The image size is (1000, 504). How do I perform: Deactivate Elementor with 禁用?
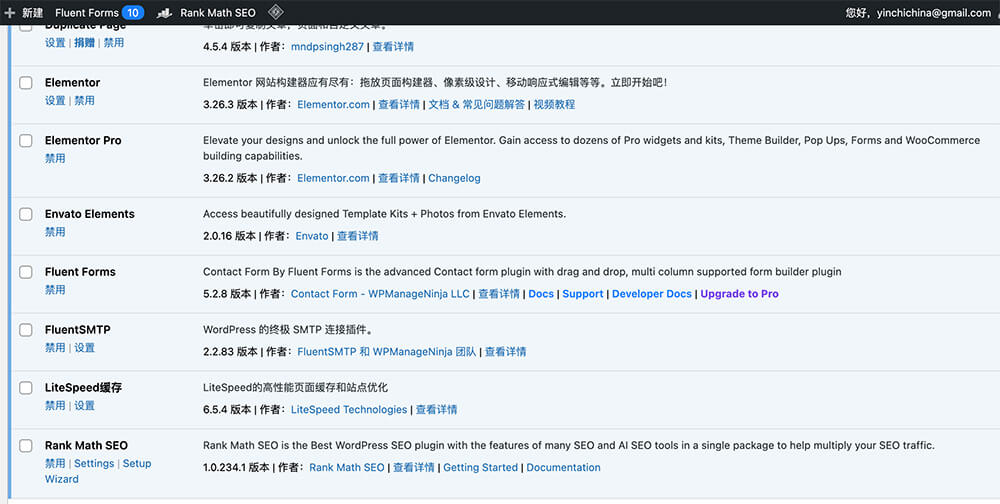click(x=84, y=101)
